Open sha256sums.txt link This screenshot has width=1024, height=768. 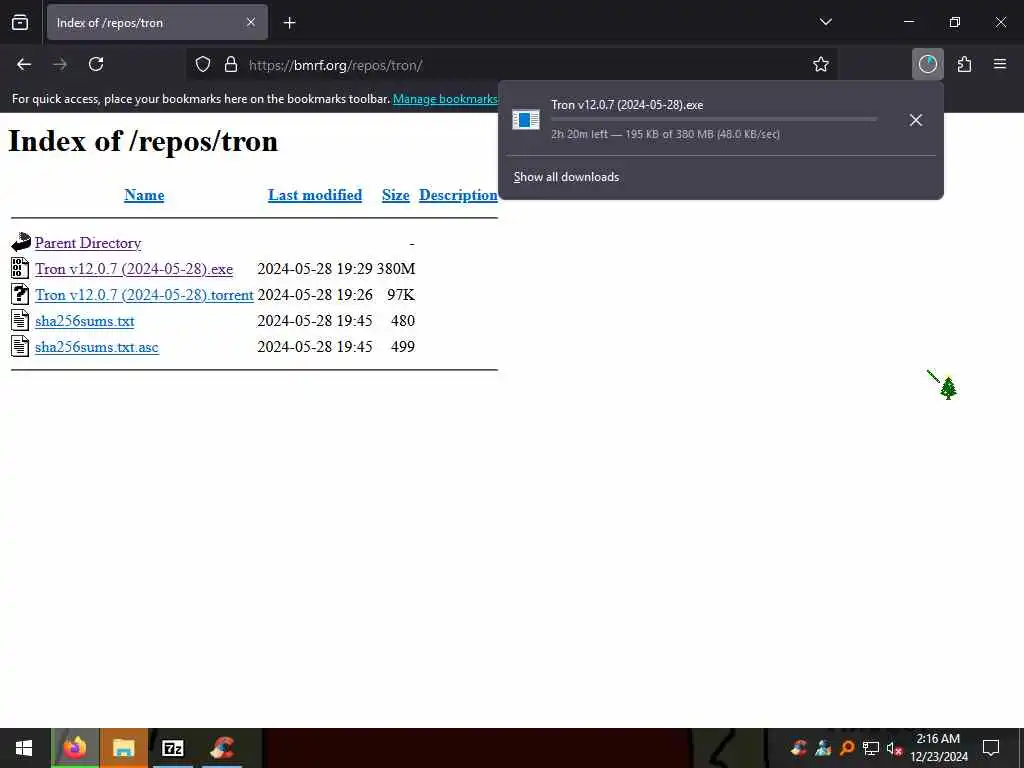coord(85,321)
